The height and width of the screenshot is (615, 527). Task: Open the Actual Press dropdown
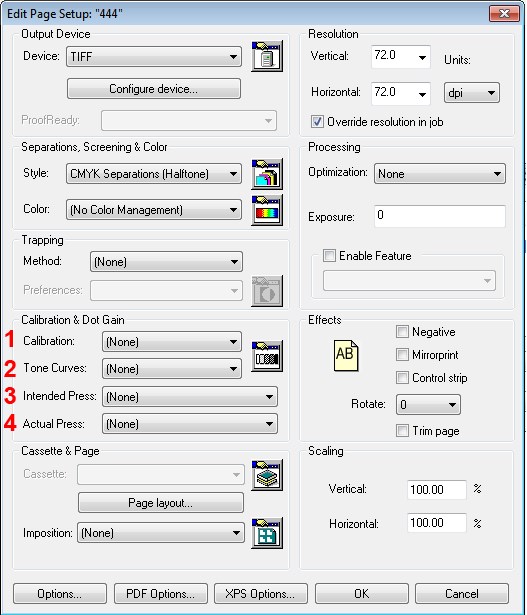(x=190, y=424)
